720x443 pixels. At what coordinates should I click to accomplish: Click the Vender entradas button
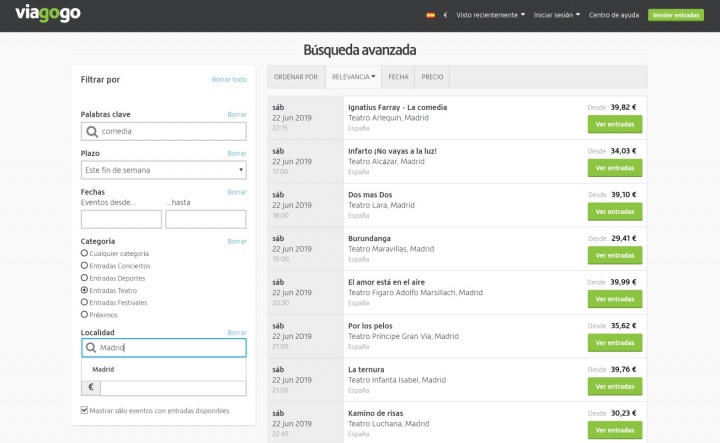click(x=675, y=15)
